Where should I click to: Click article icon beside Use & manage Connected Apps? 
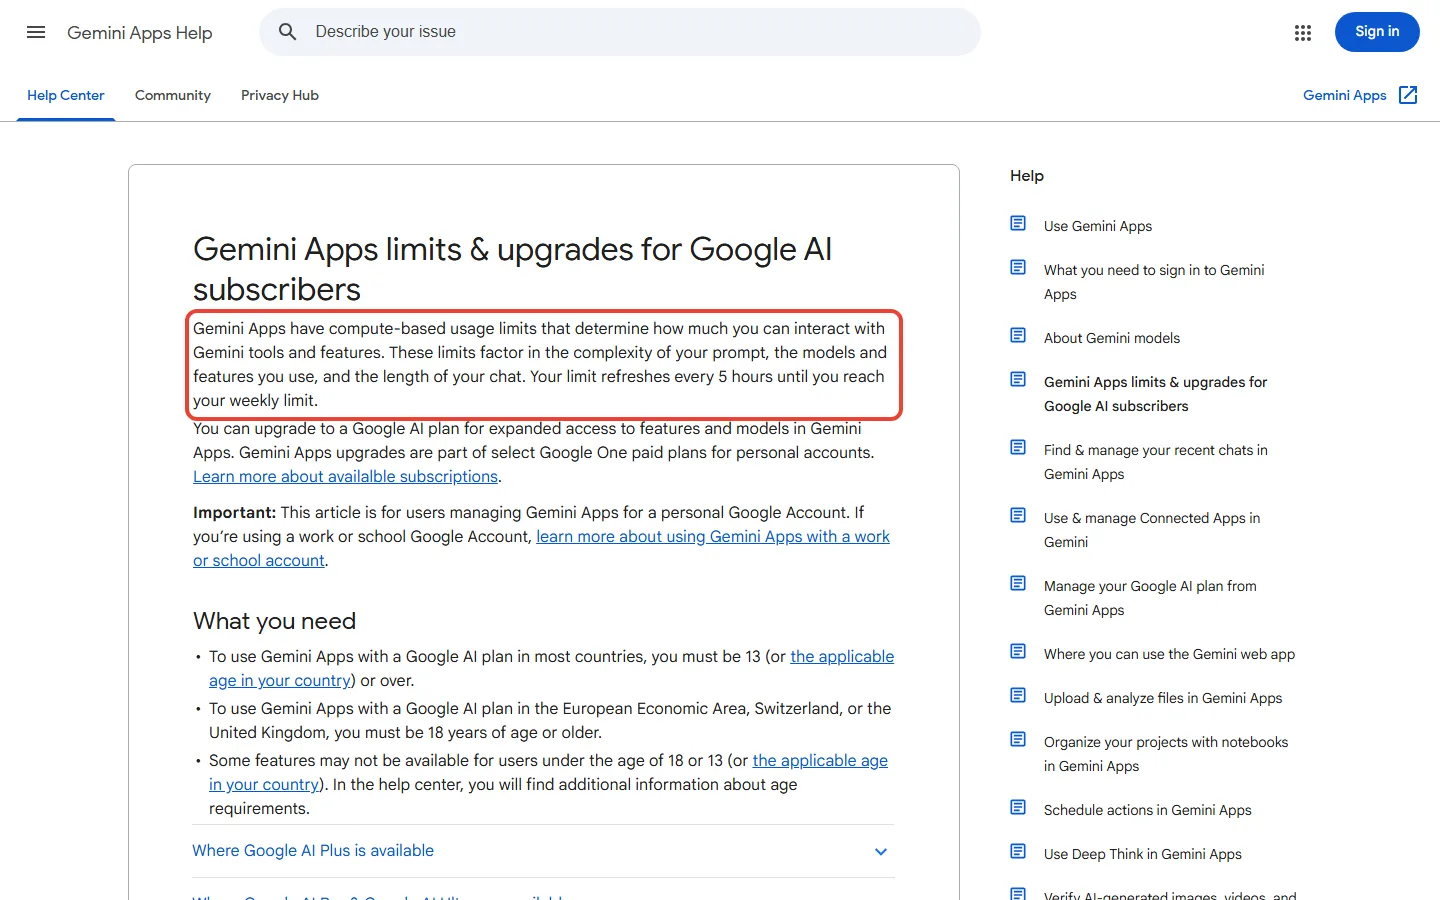1018,516
